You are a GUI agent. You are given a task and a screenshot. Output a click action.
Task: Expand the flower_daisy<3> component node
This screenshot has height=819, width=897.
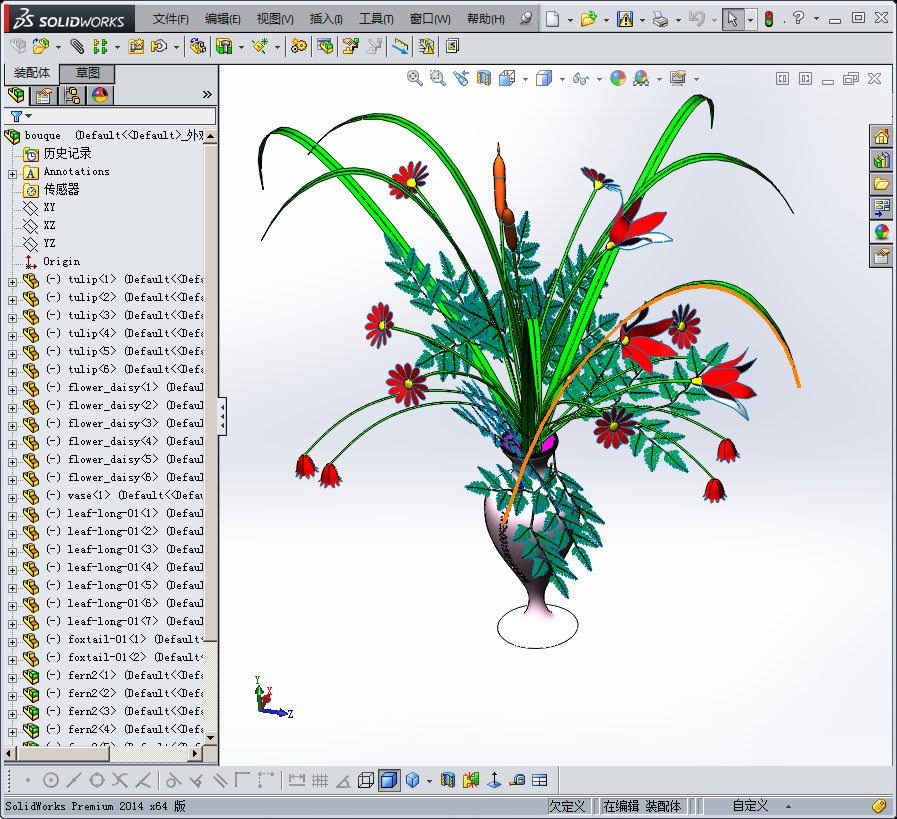13,426
